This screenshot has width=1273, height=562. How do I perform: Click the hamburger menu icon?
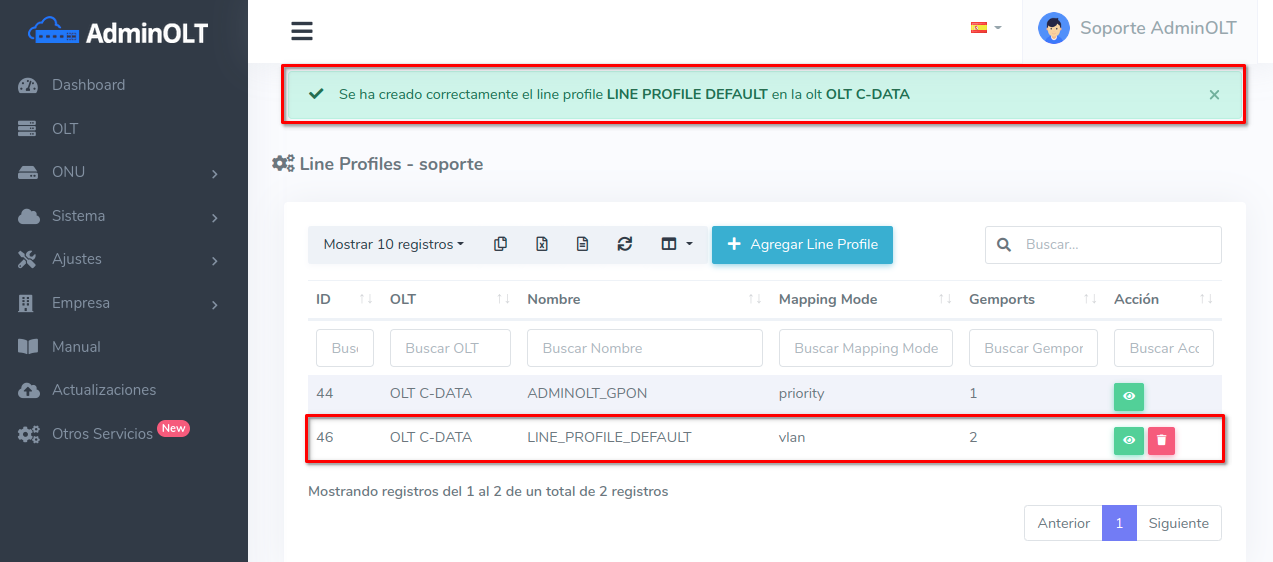[x=302, y=31]
